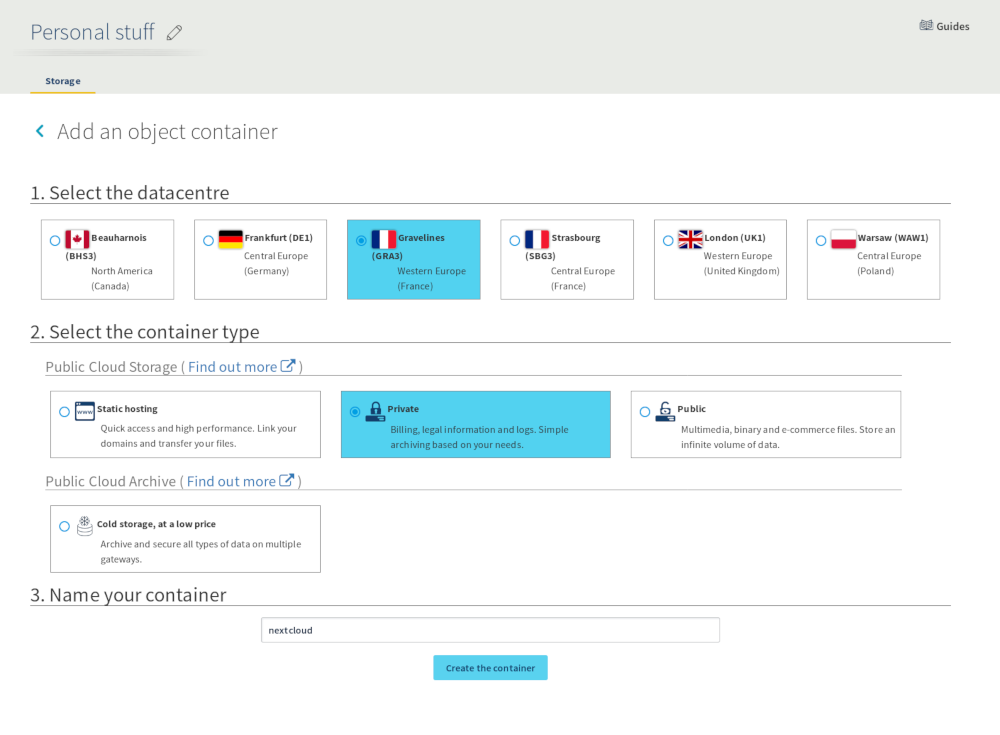The height and width of the screenshot is (735, 1000).
Task: Click the Germany flag icon on Frankfurt
Action: 229,238
